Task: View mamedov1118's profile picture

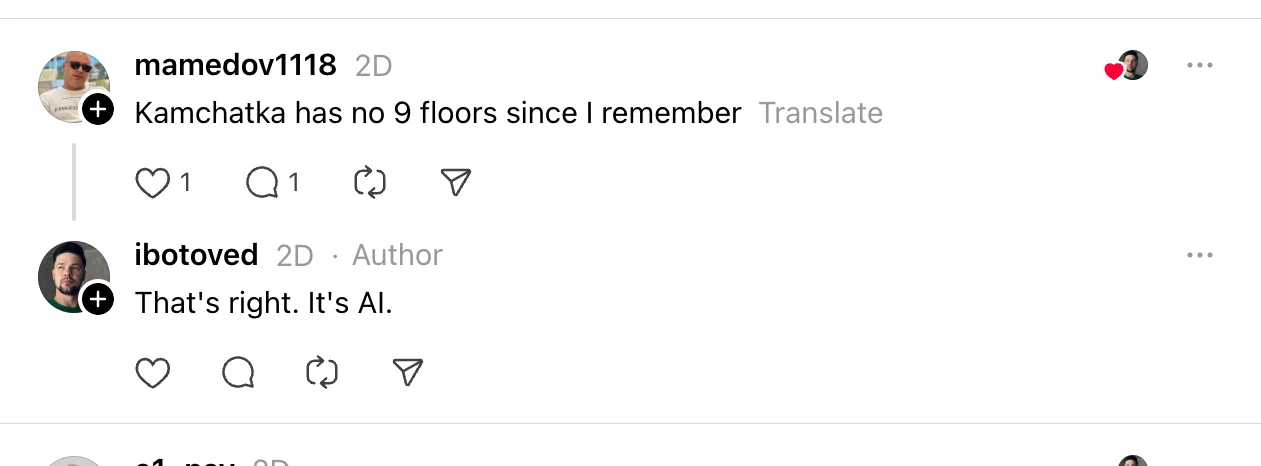Action: (x=68, y=80)
